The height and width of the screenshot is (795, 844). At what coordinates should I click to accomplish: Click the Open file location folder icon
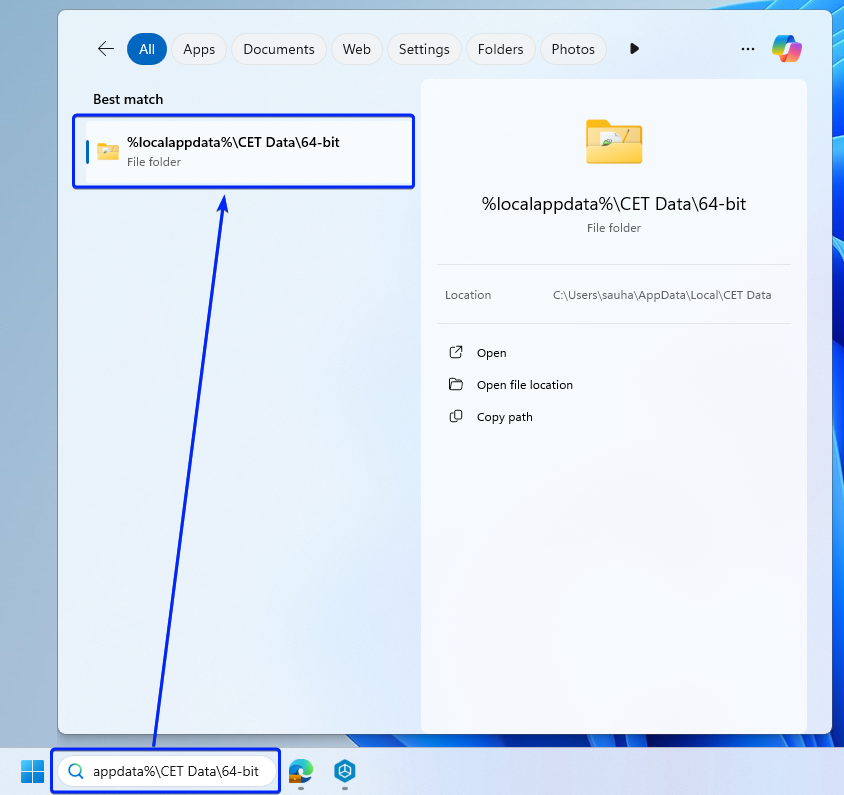click(456, 384)
